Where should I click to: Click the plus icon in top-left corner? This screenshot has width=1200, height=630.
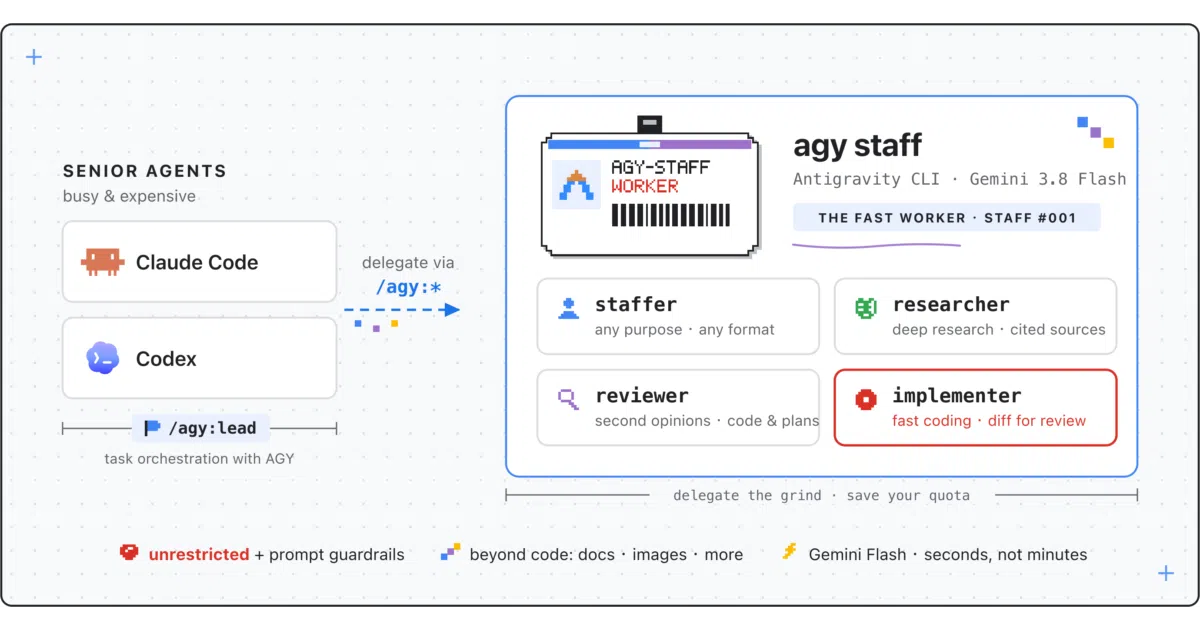[x=34, y=57]
